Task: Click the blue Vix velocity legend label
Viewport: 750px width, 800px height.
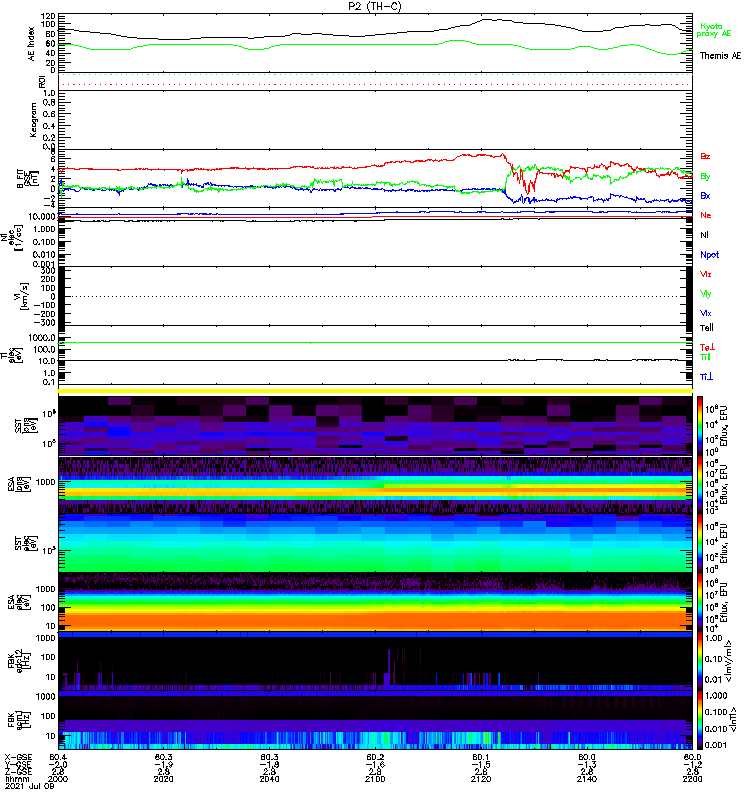Action: point(706,314)
